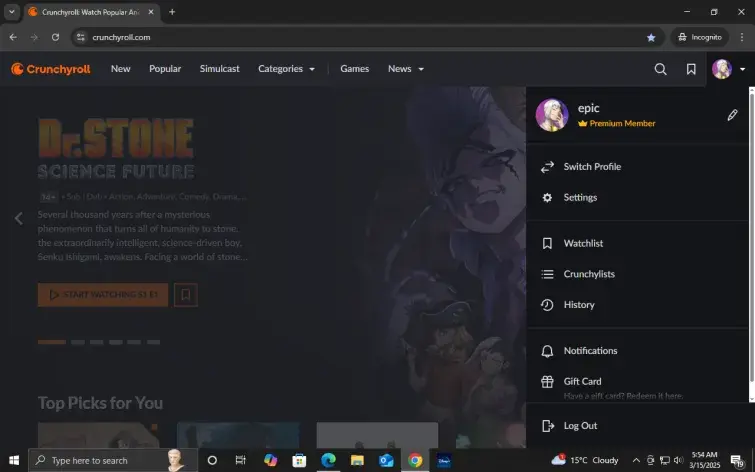Open Microsoft Edge on taskbar

[x=328, y=460]
